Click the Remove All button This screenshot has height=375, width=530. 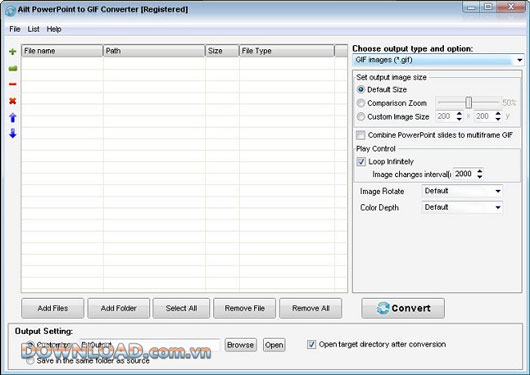click(311, 308)
